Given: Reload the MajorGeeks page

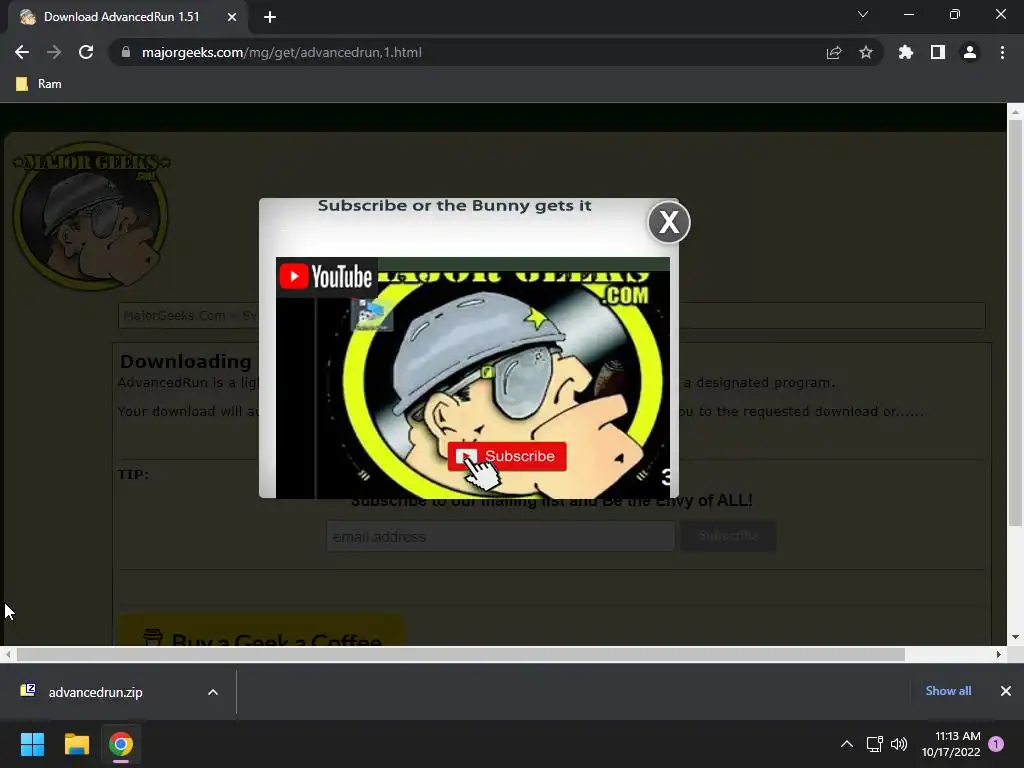Looking at the screenshot, I should point(86,52).
